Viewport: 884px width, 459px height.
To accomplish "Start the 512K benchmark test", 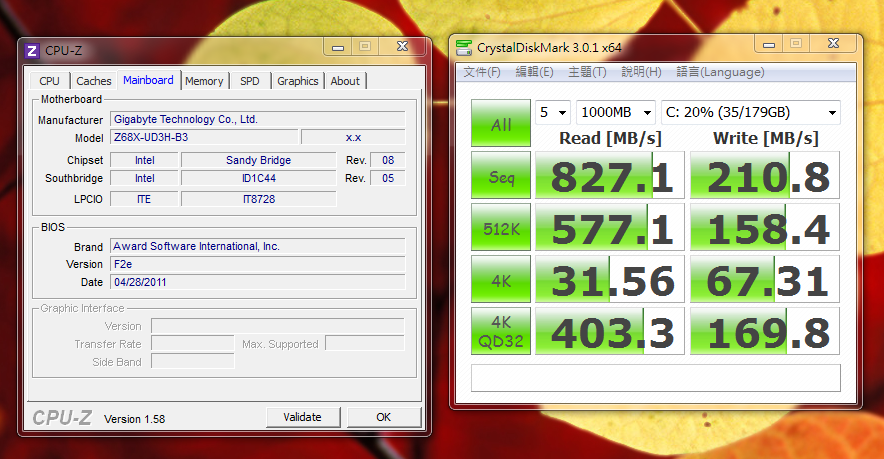I will [x=501, y=227].
